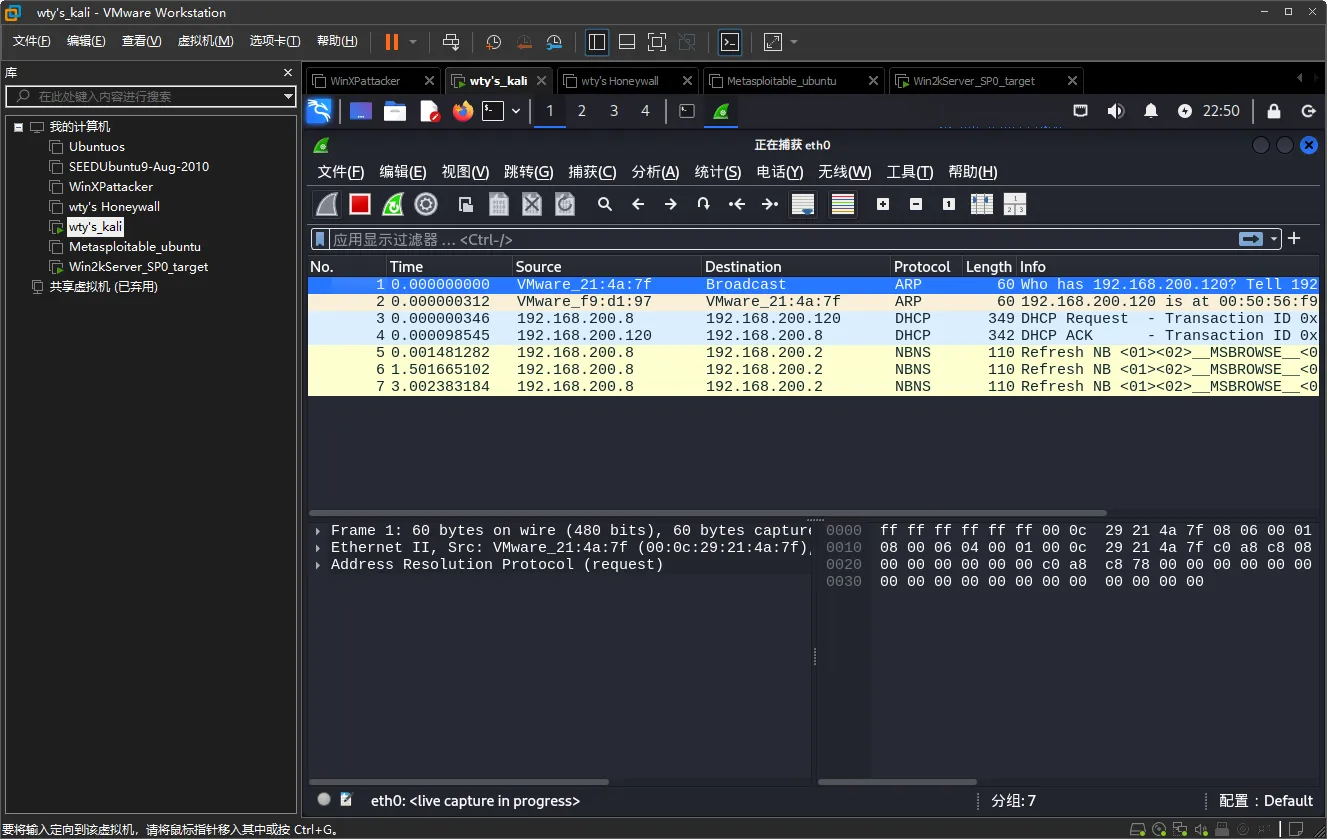Viewport: 1327px width, 839px height.
Task: Jump to the last packet
Action: point(770,204)
